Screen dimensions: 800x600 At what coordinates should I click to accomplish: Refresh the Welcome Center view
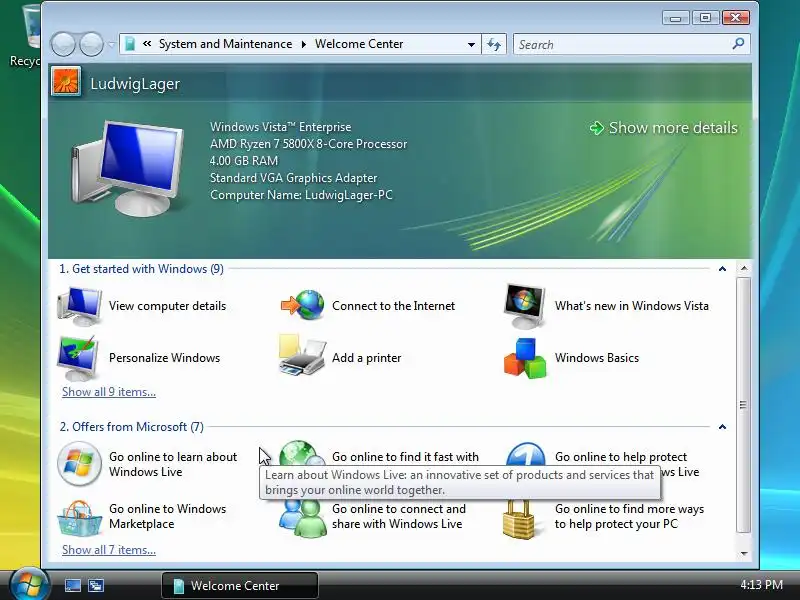click(494, 44)
